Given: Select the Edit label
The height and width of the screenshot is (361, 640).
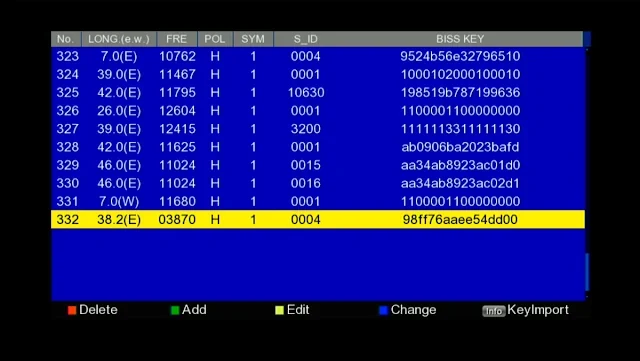Looking at the screenshot, I should (298, 310).
